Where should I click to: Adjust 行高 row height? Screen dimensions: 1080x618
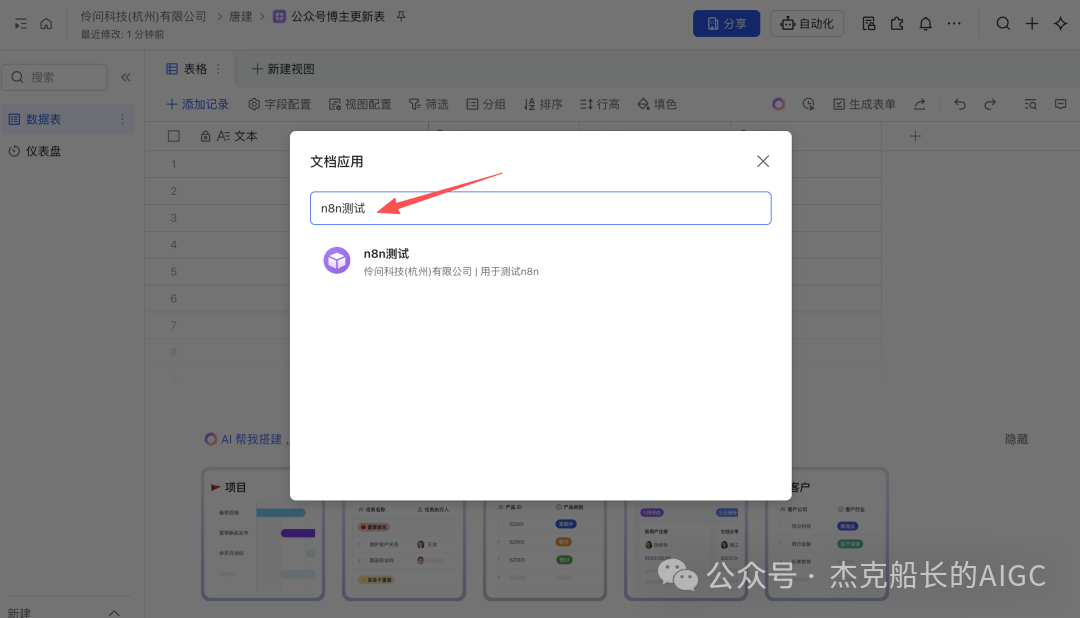[599, 104]
